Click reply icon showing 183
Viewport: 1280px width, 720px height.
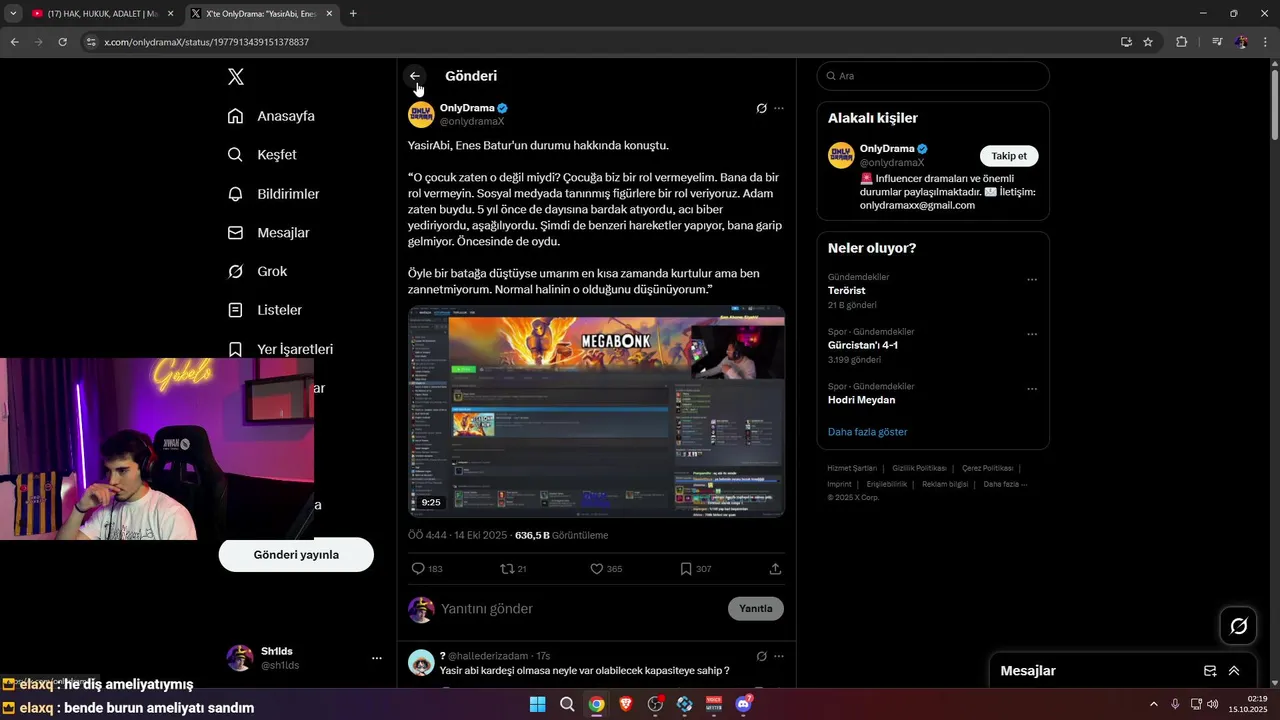419,569
